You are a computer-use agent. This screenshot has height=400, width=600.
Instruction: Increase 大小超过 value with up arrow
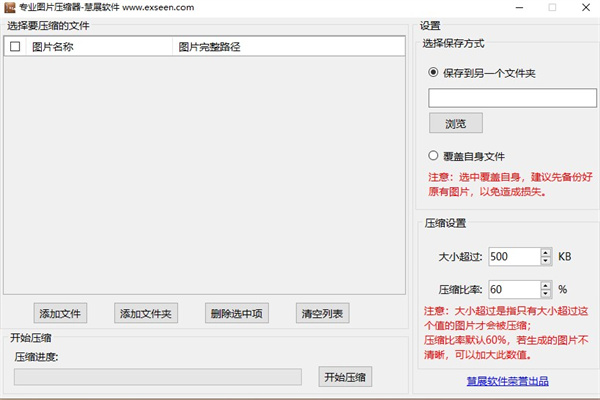pyautogui.click(x=545, y=252)
